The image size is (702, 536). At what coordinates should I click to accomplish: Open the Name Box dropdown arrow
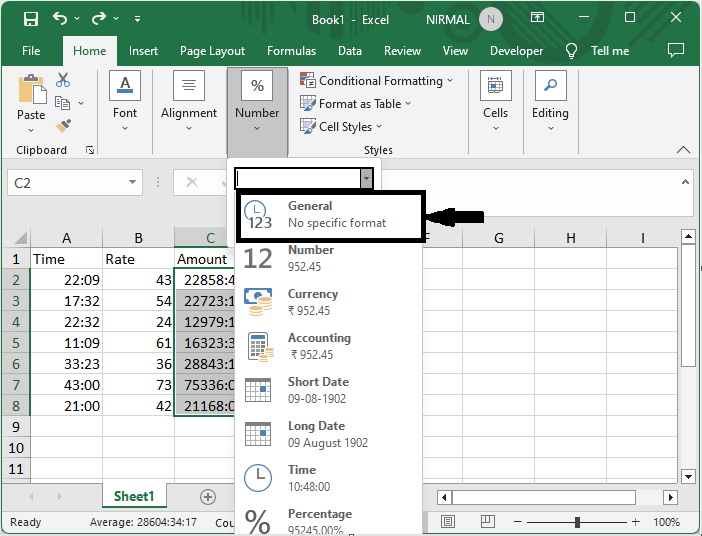click(133, 183)
